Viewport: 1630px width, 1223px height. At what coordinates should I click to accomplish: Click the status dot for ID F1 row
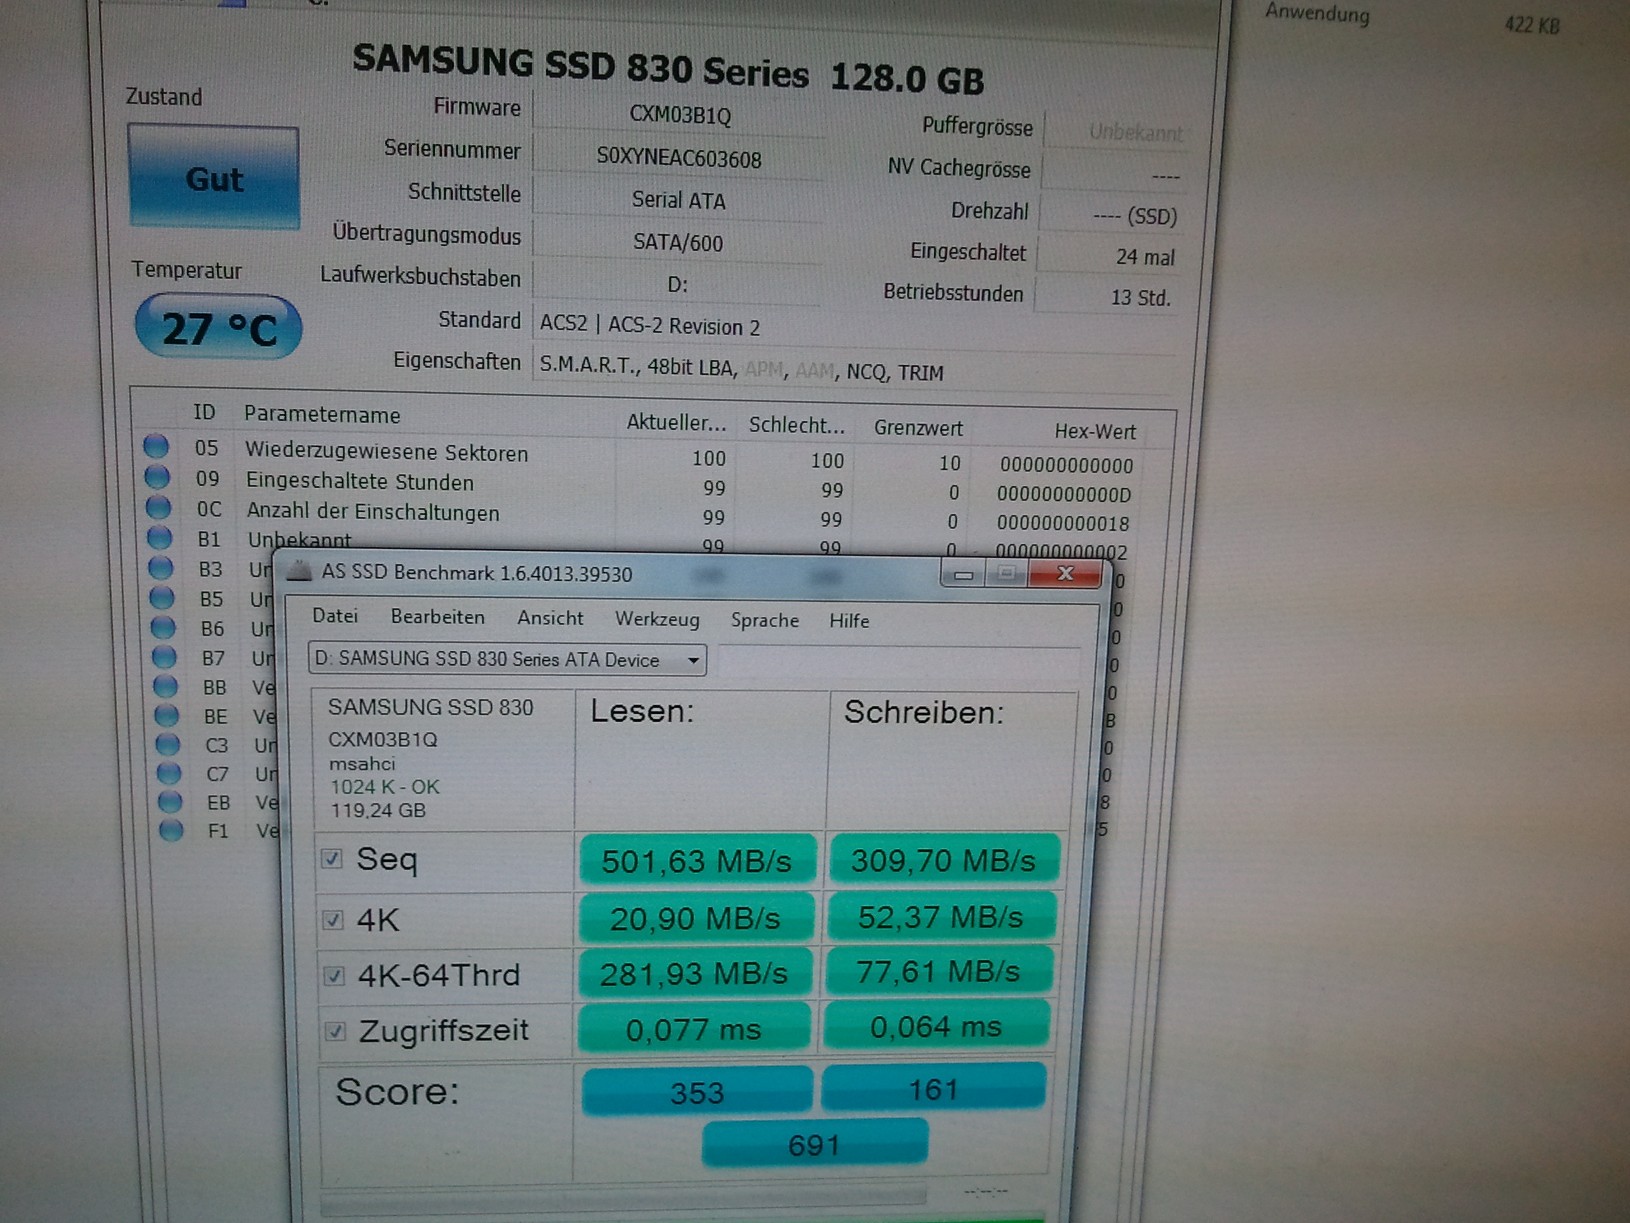point(171,830)
